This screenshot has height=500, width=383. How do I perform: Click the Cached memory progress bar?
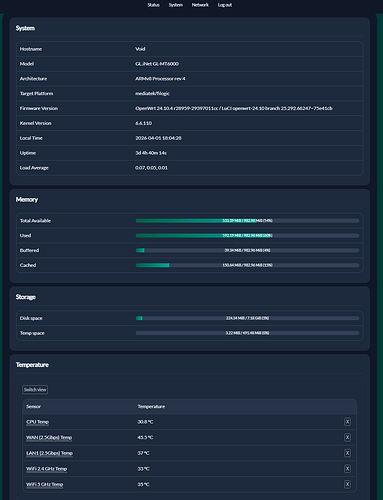click(x=247, y=265)
